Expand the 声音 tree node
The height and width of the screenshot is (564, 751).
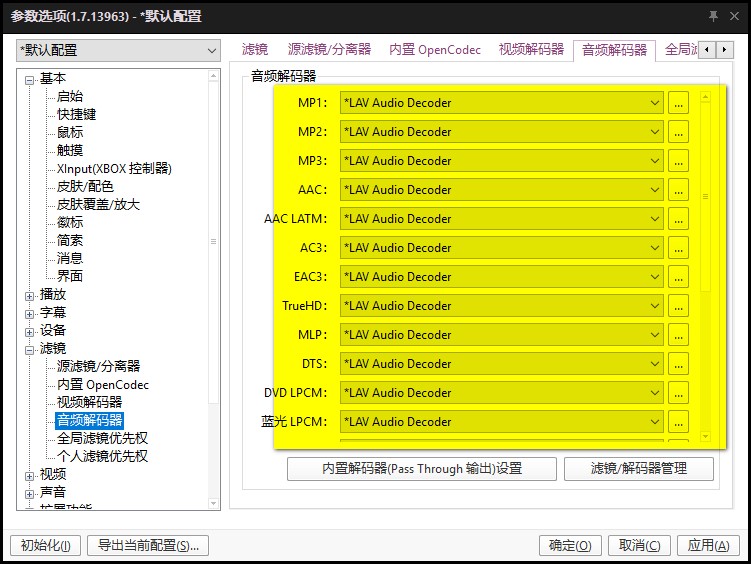tap(30, 494)
